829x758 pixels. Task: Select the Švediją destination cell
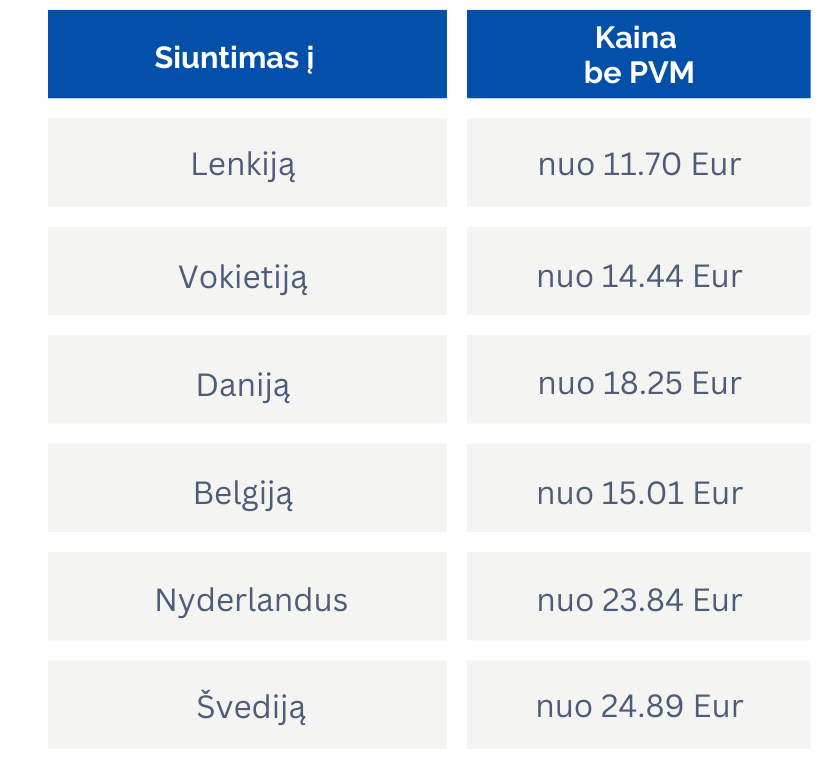pyautogui.click(x=247, y=705)
